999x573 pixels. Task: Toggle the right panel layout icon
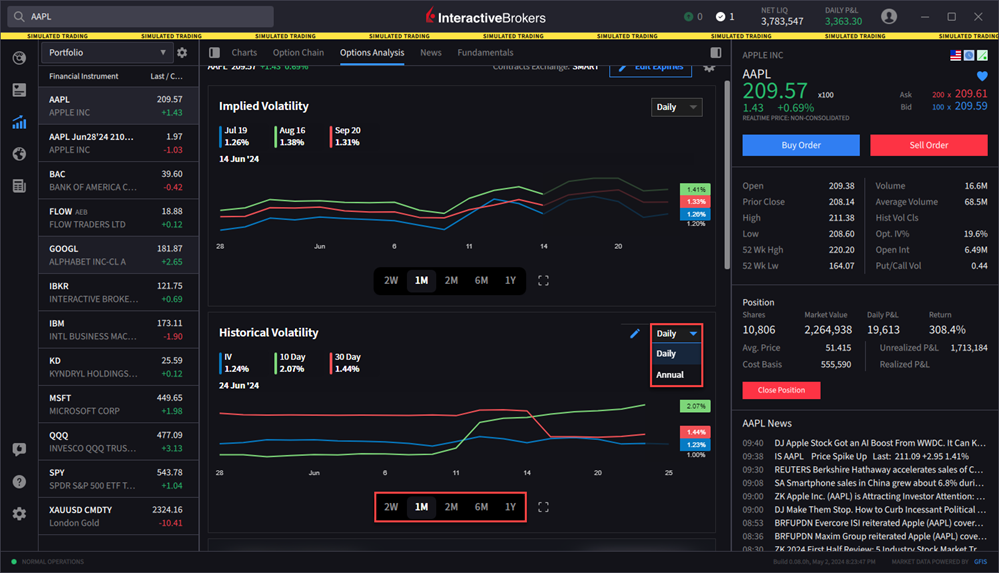tap(716, 52)
